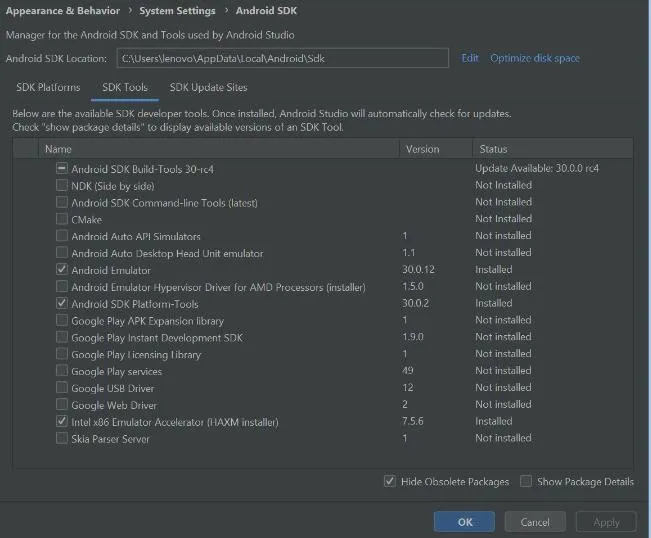
Task: Click the Android SDK Location field
Action: [x=283, y=58]
